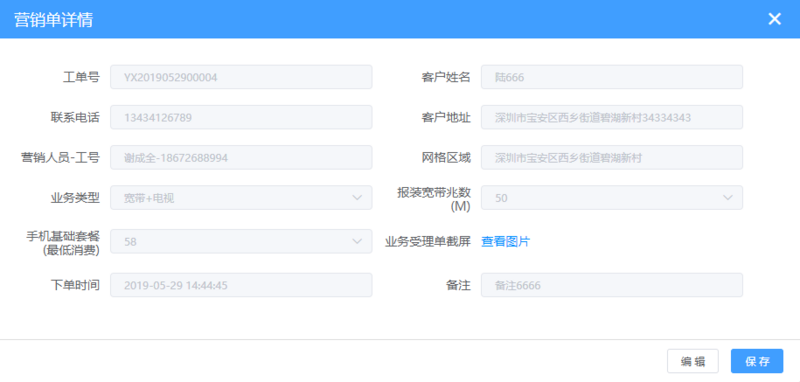Viewport: 800px width, 382px height.
Task: Click into the 客户地址 input field
Action: point(612,117)
